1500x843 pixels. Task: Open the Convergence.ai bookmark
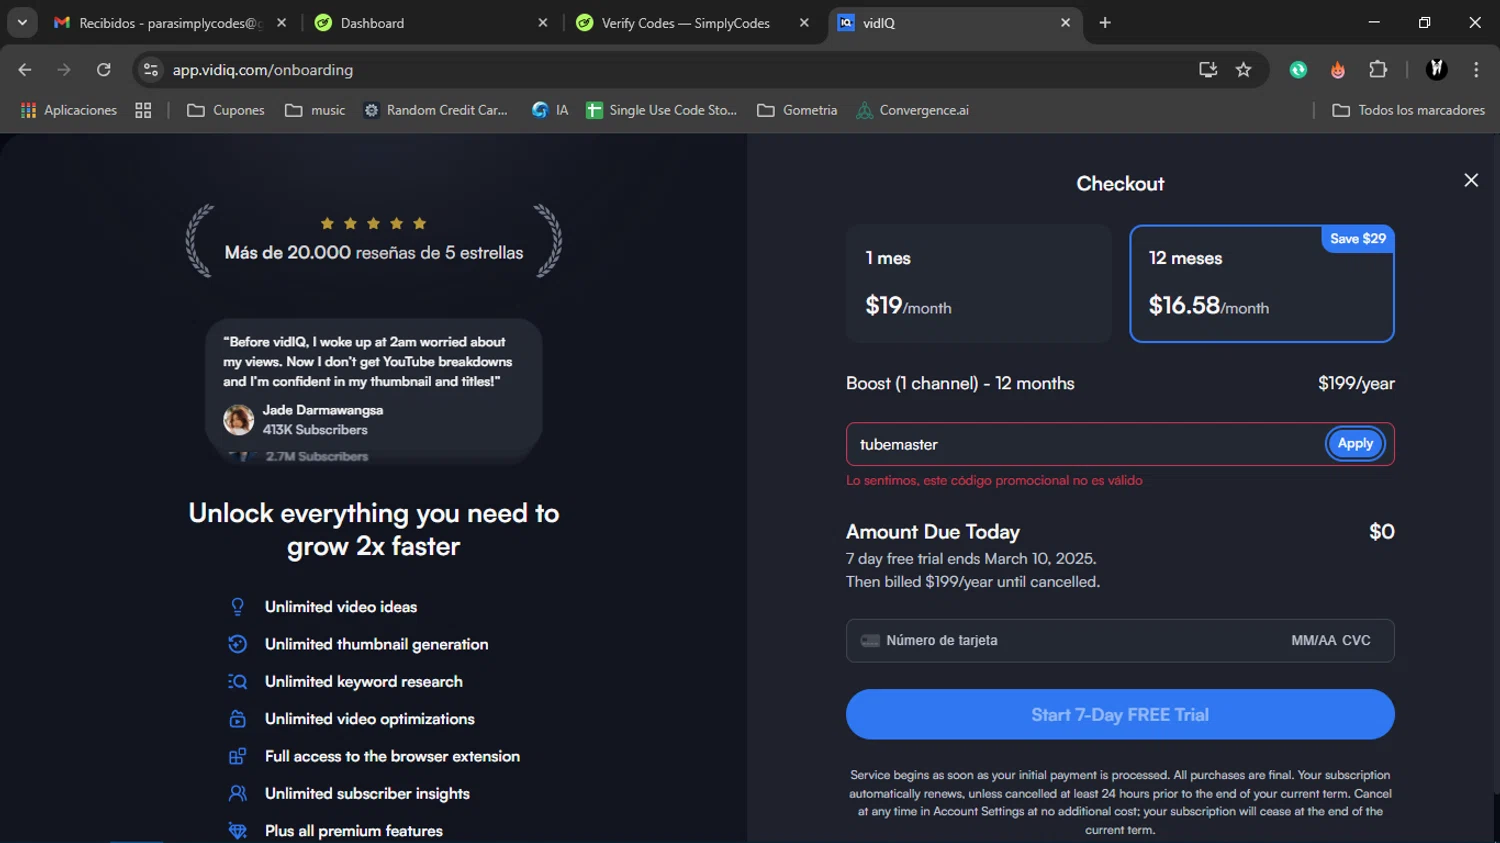coord(912,110)
